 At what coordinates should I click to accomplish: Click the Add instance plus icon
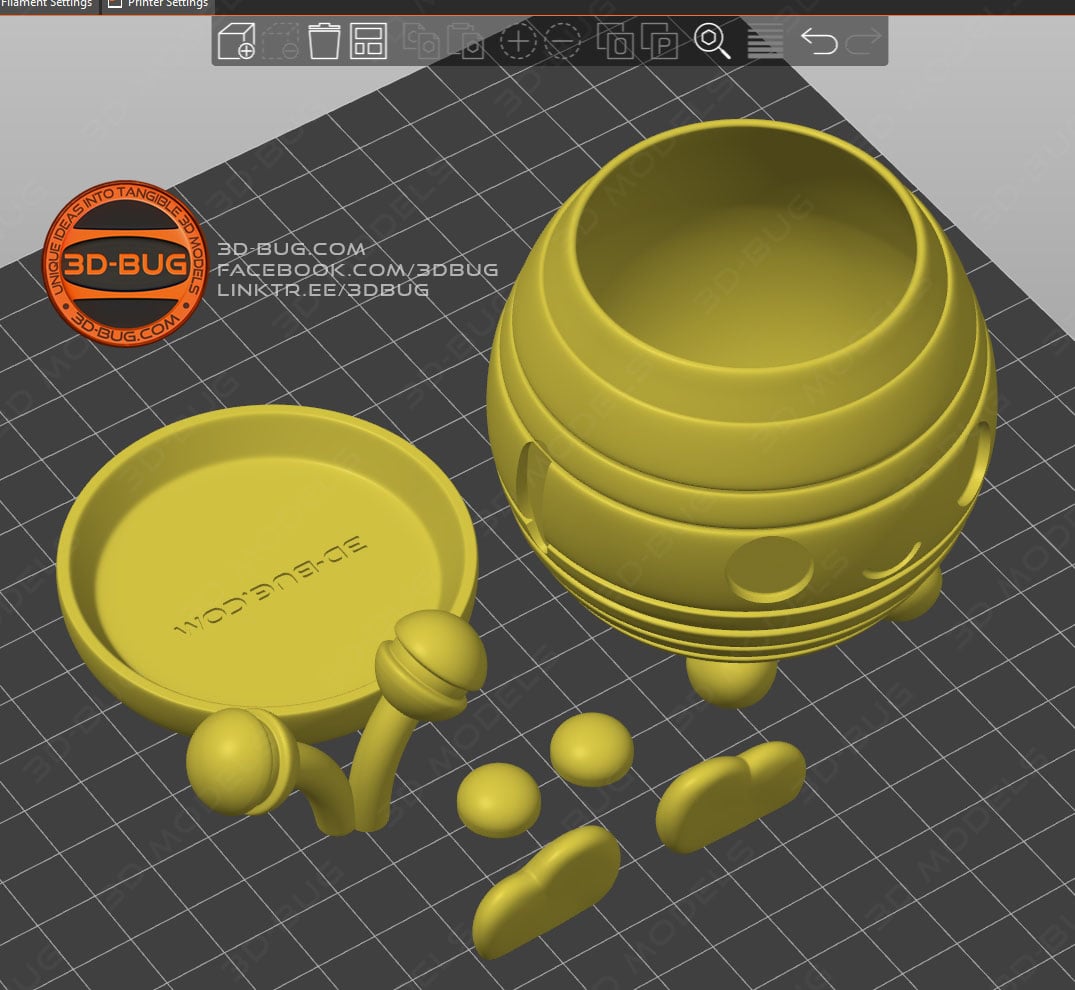click(x=518, y=42)
